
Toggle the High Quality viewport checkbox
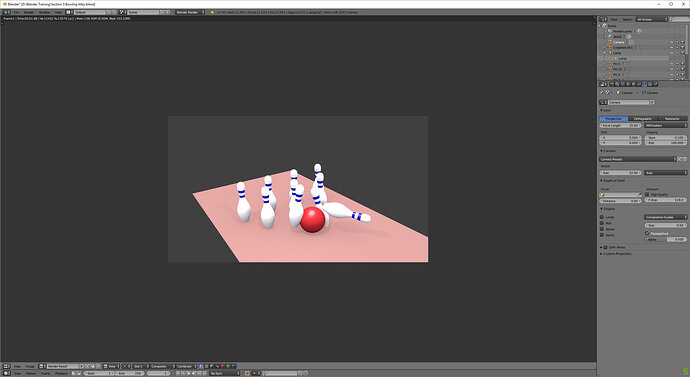[647, 194]
